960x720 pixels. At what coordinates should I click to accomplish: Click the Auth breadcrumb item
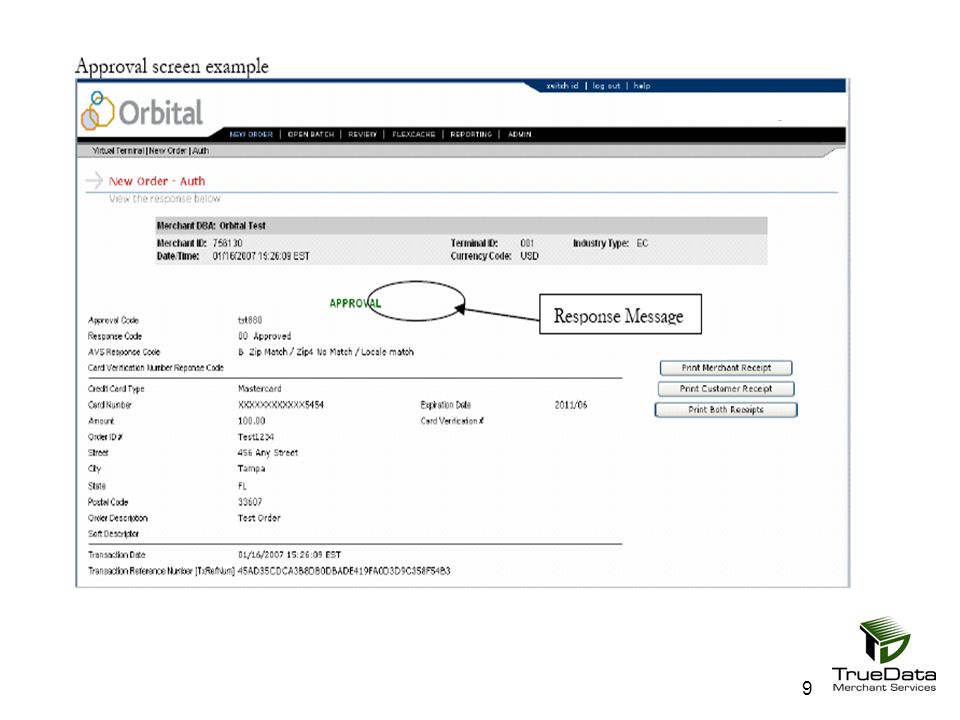click(201, 151)
